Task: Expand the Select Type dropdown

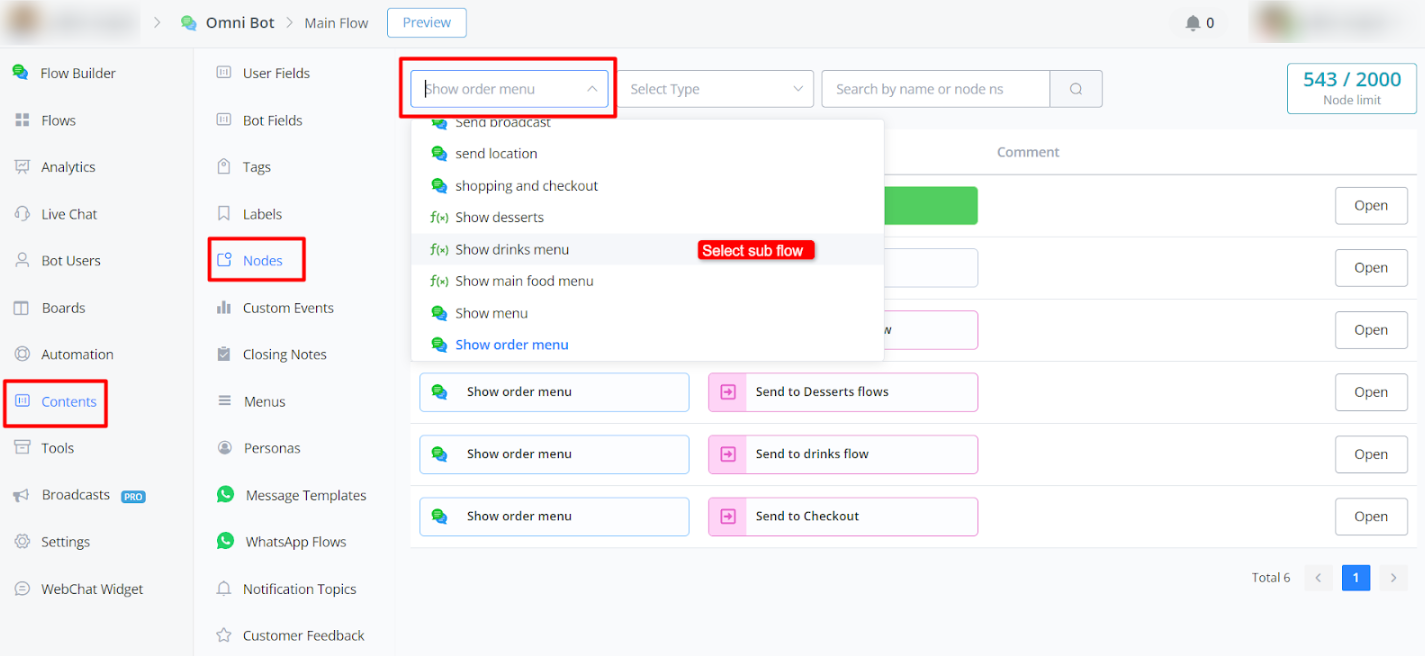Action: click(x=716, y=89)
